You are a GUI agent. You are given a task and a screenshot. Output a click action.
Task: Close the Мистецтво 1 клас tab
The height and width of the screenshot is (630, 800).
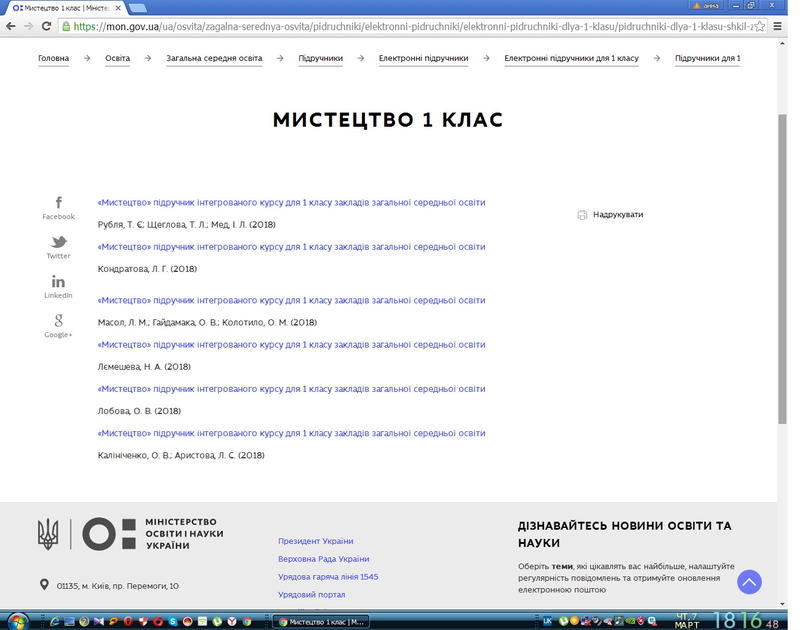pos(118,8)
